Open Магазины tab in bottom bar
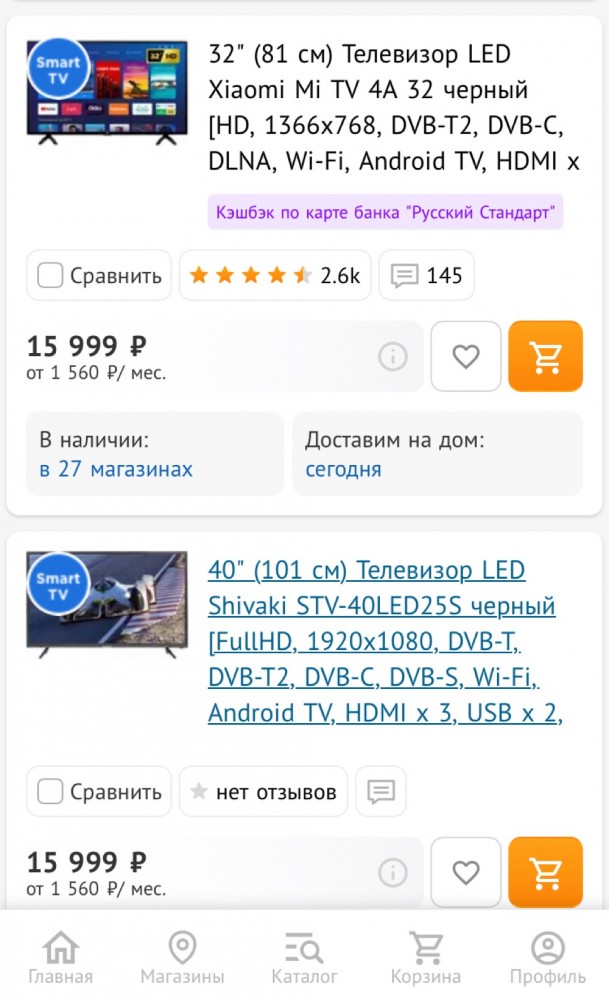 click(x=182, y=957)
